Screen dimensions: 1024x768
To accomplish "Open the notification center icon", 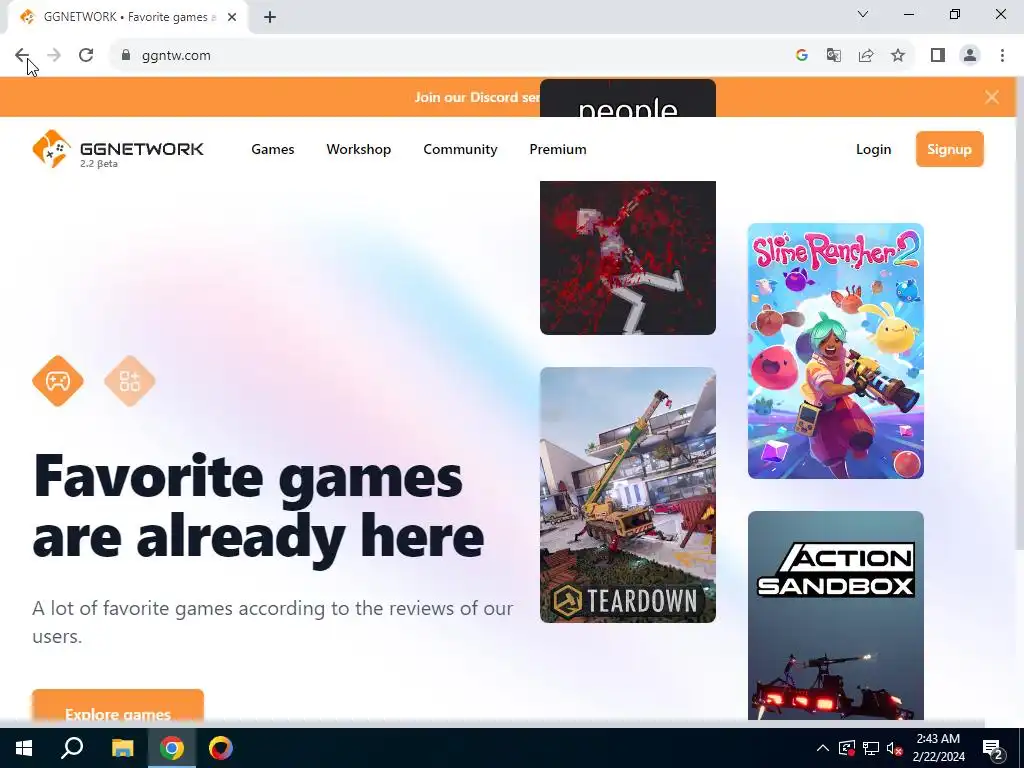I will pyautogui.click(x=993, y=748).
